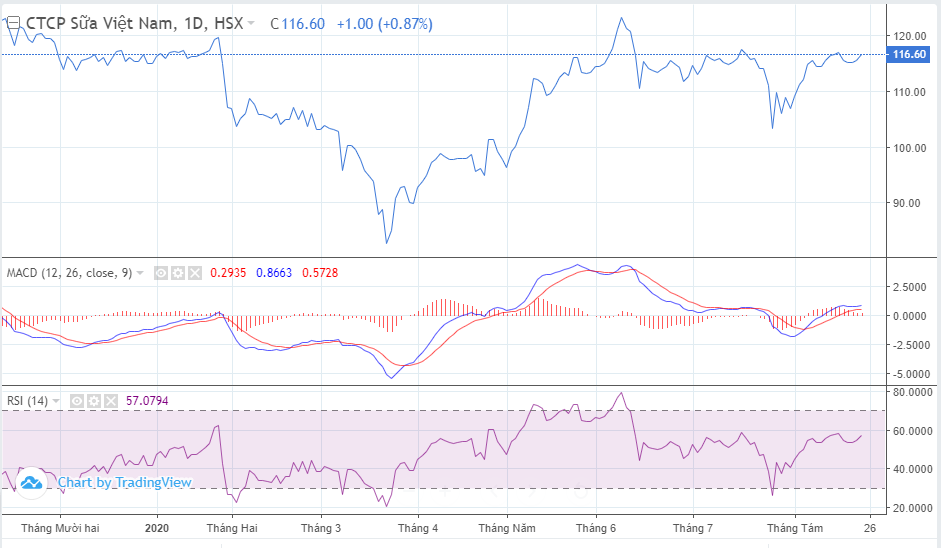941x548 pixels.
Task: Click the RSI value 57.0794
Action: point(147,401)
